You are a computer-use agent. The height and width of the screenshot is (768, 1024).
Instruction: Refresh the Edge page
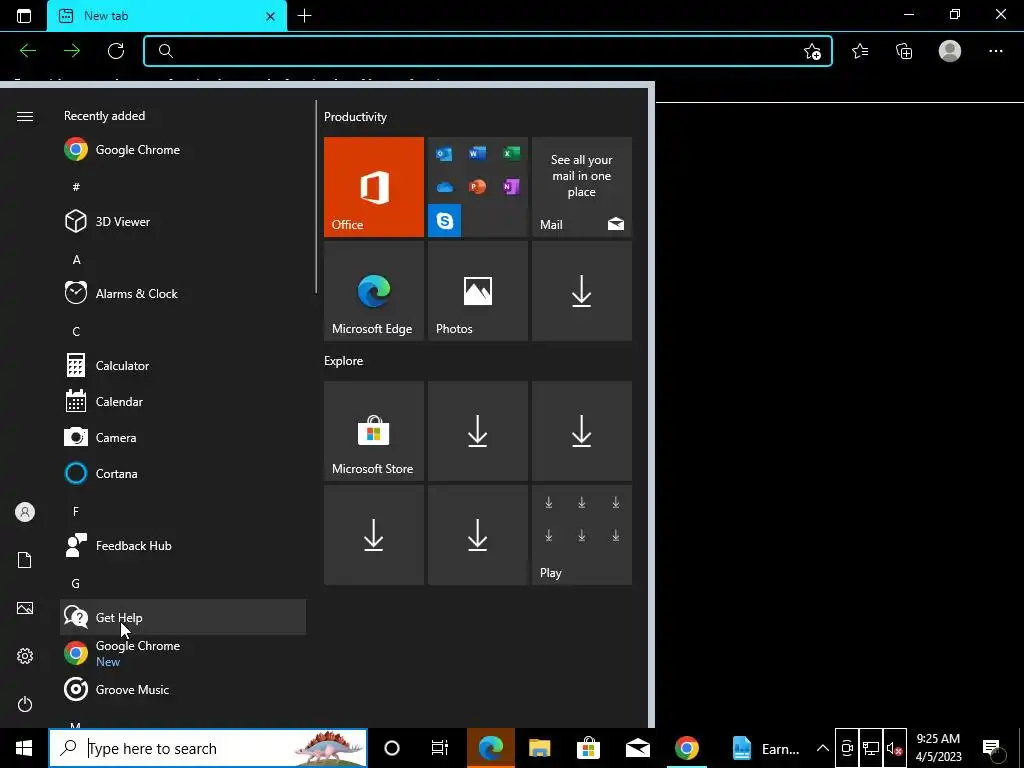116,51
